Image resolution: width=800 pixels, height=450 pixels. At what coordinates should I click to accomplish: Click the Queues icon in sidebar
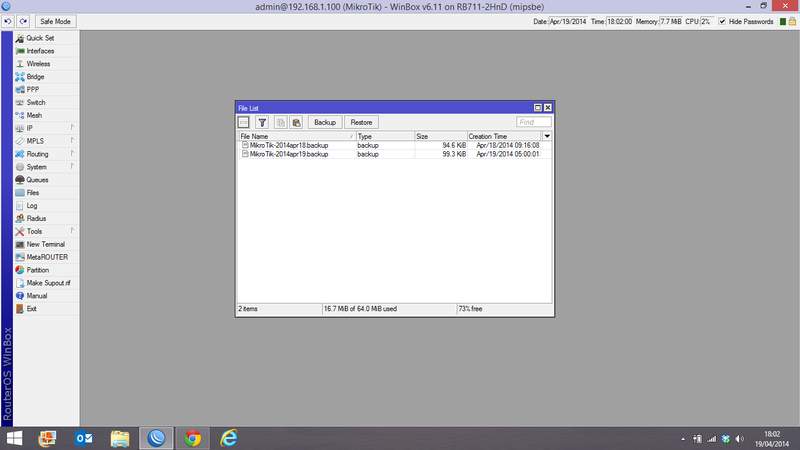[x=20, y=180]
